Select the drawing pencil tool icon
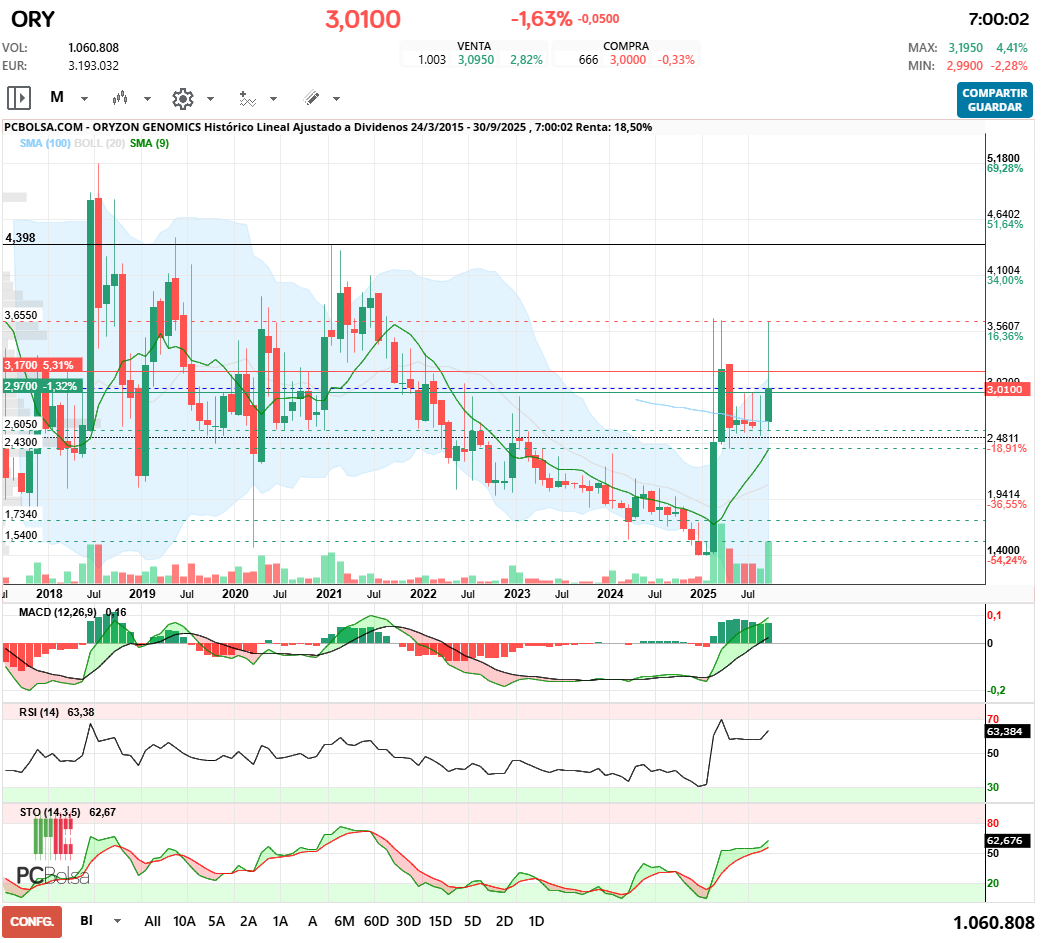This screenshot has width=1048, height=943. (311, 98)
